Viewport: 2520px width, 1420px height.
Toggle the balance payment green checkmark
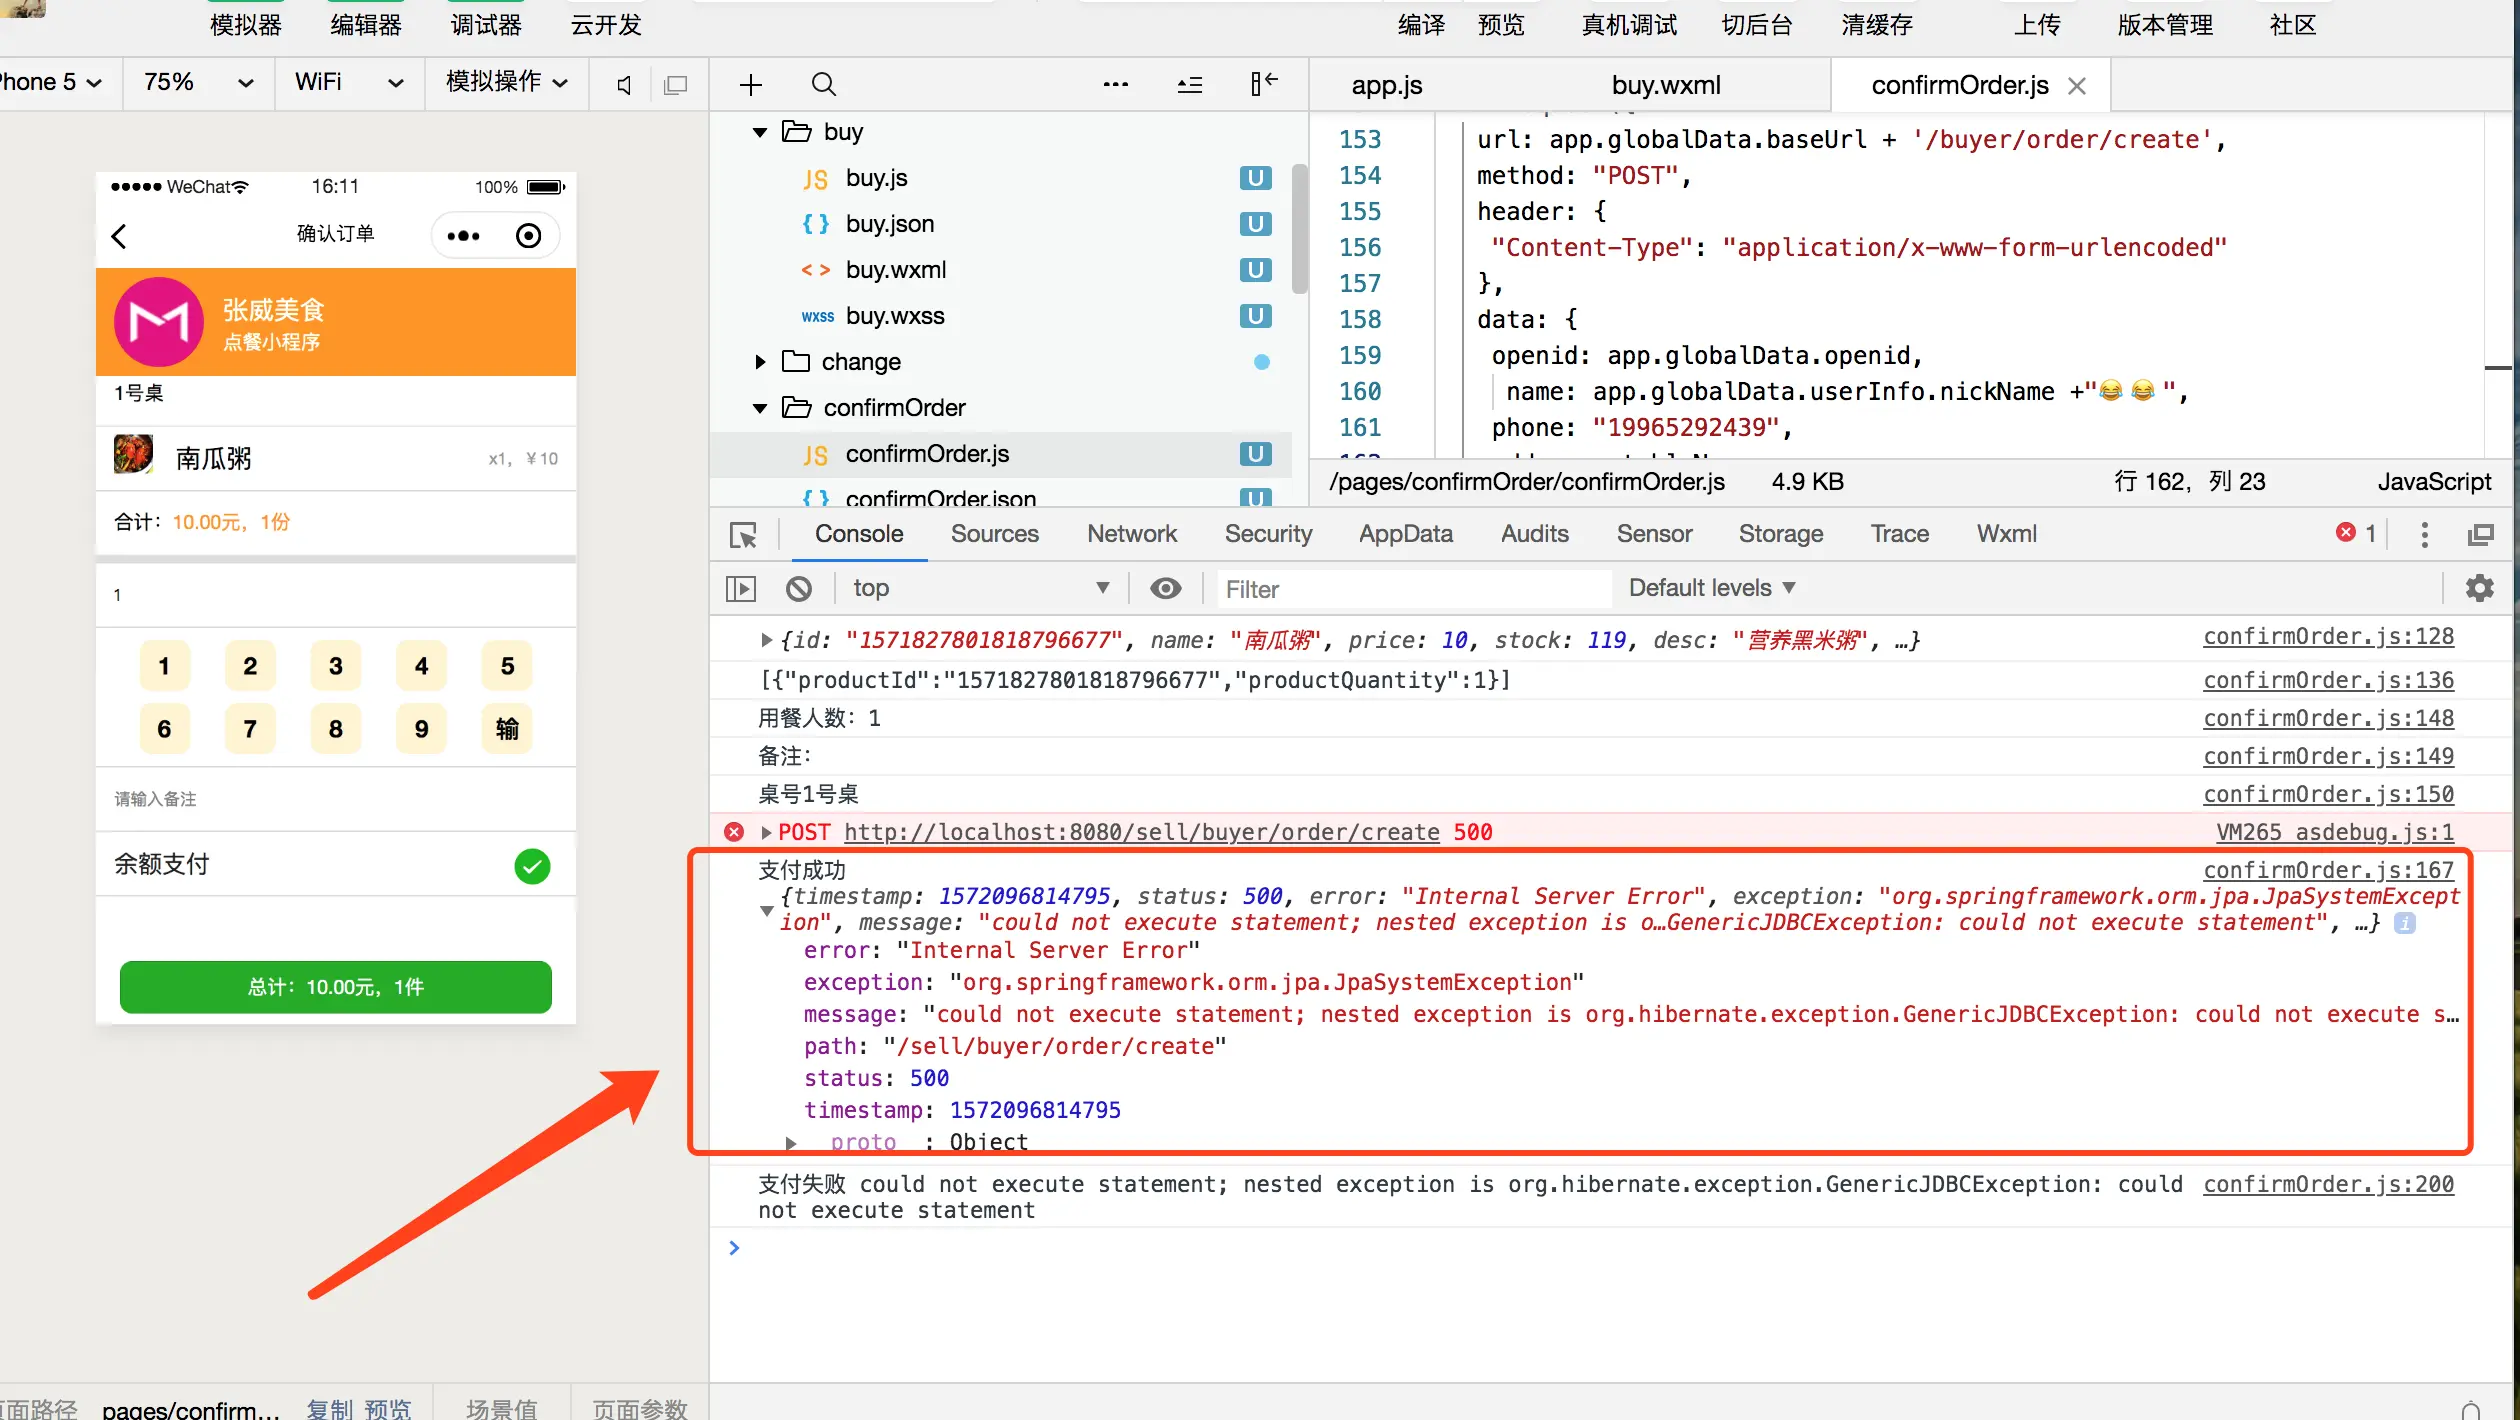point(532,866)
